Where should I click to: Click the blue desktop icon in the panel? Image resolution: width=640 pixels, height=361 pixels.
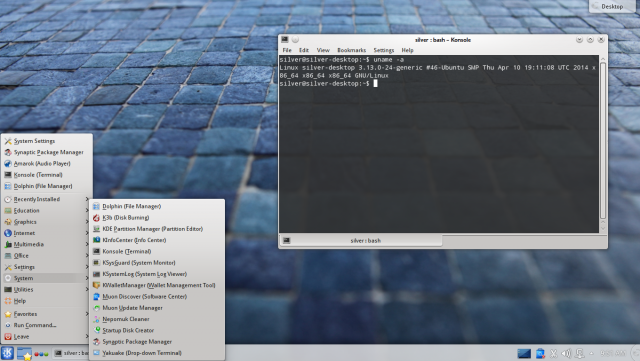pos(524,353)
